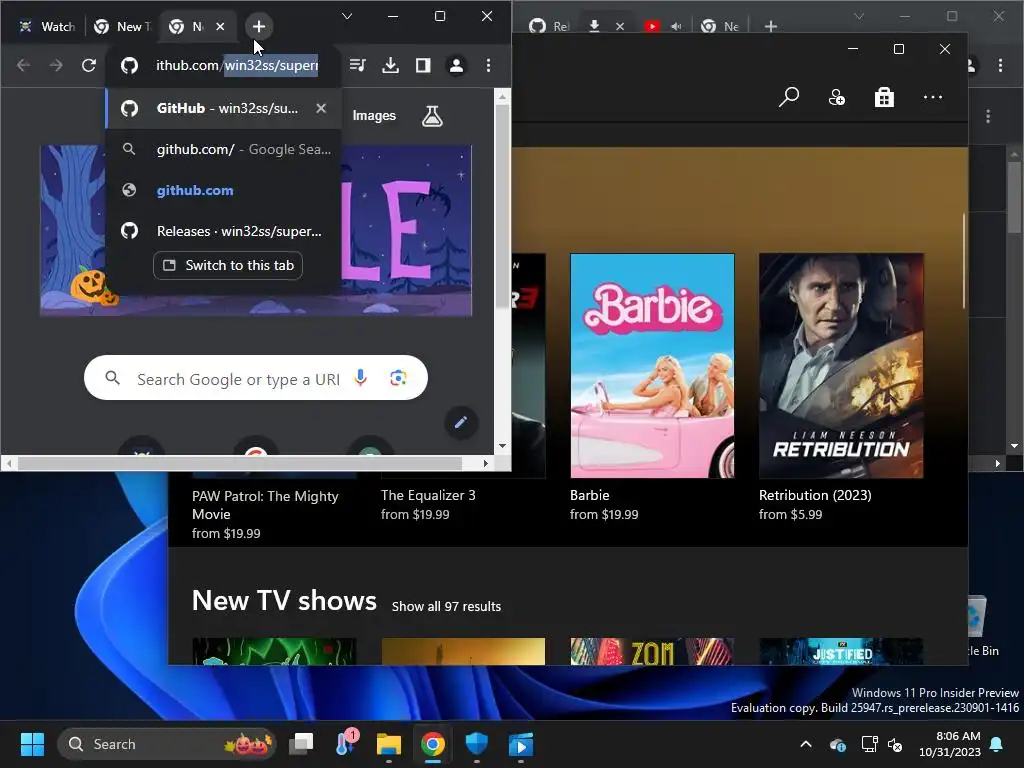Screen dimensions: 1024x768
Task: Click horizontal scrollbar in front Chrome
Action: click(x=240, y=463)
